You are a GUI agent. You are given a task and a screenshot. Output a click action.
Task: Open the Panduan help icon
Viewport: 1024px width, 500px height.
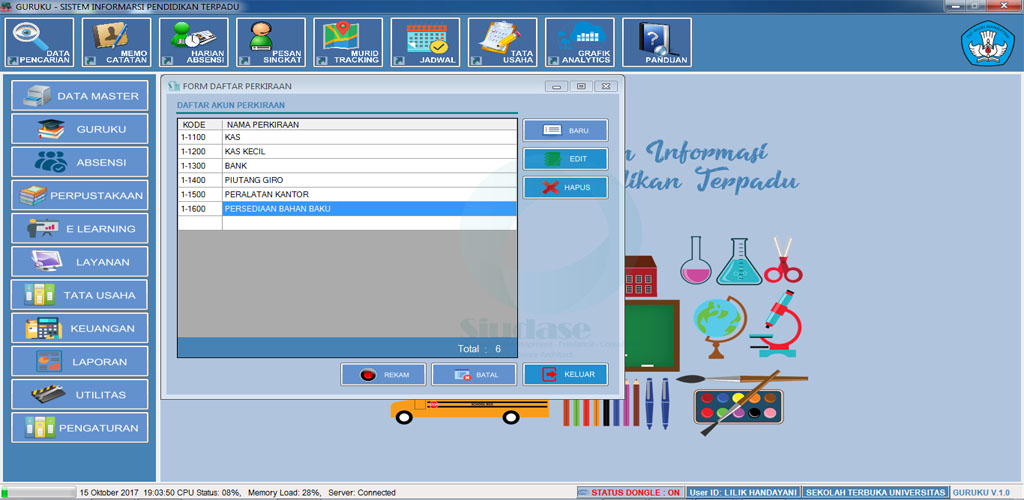point(656,43)
